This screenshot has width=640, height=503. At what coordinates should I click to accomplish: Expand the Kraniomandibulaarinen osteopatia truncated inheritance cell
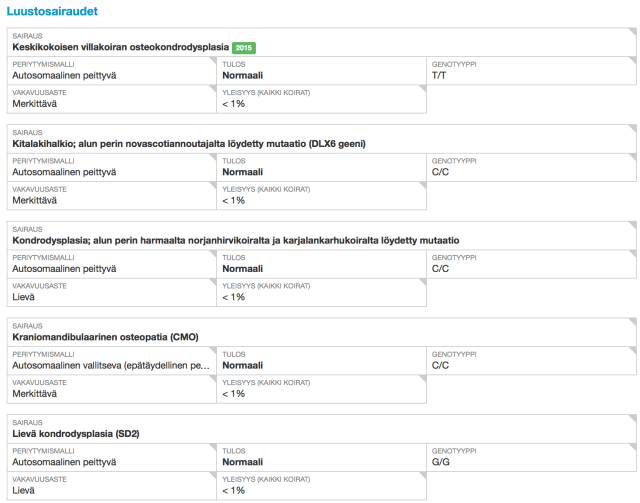point(110,366)
